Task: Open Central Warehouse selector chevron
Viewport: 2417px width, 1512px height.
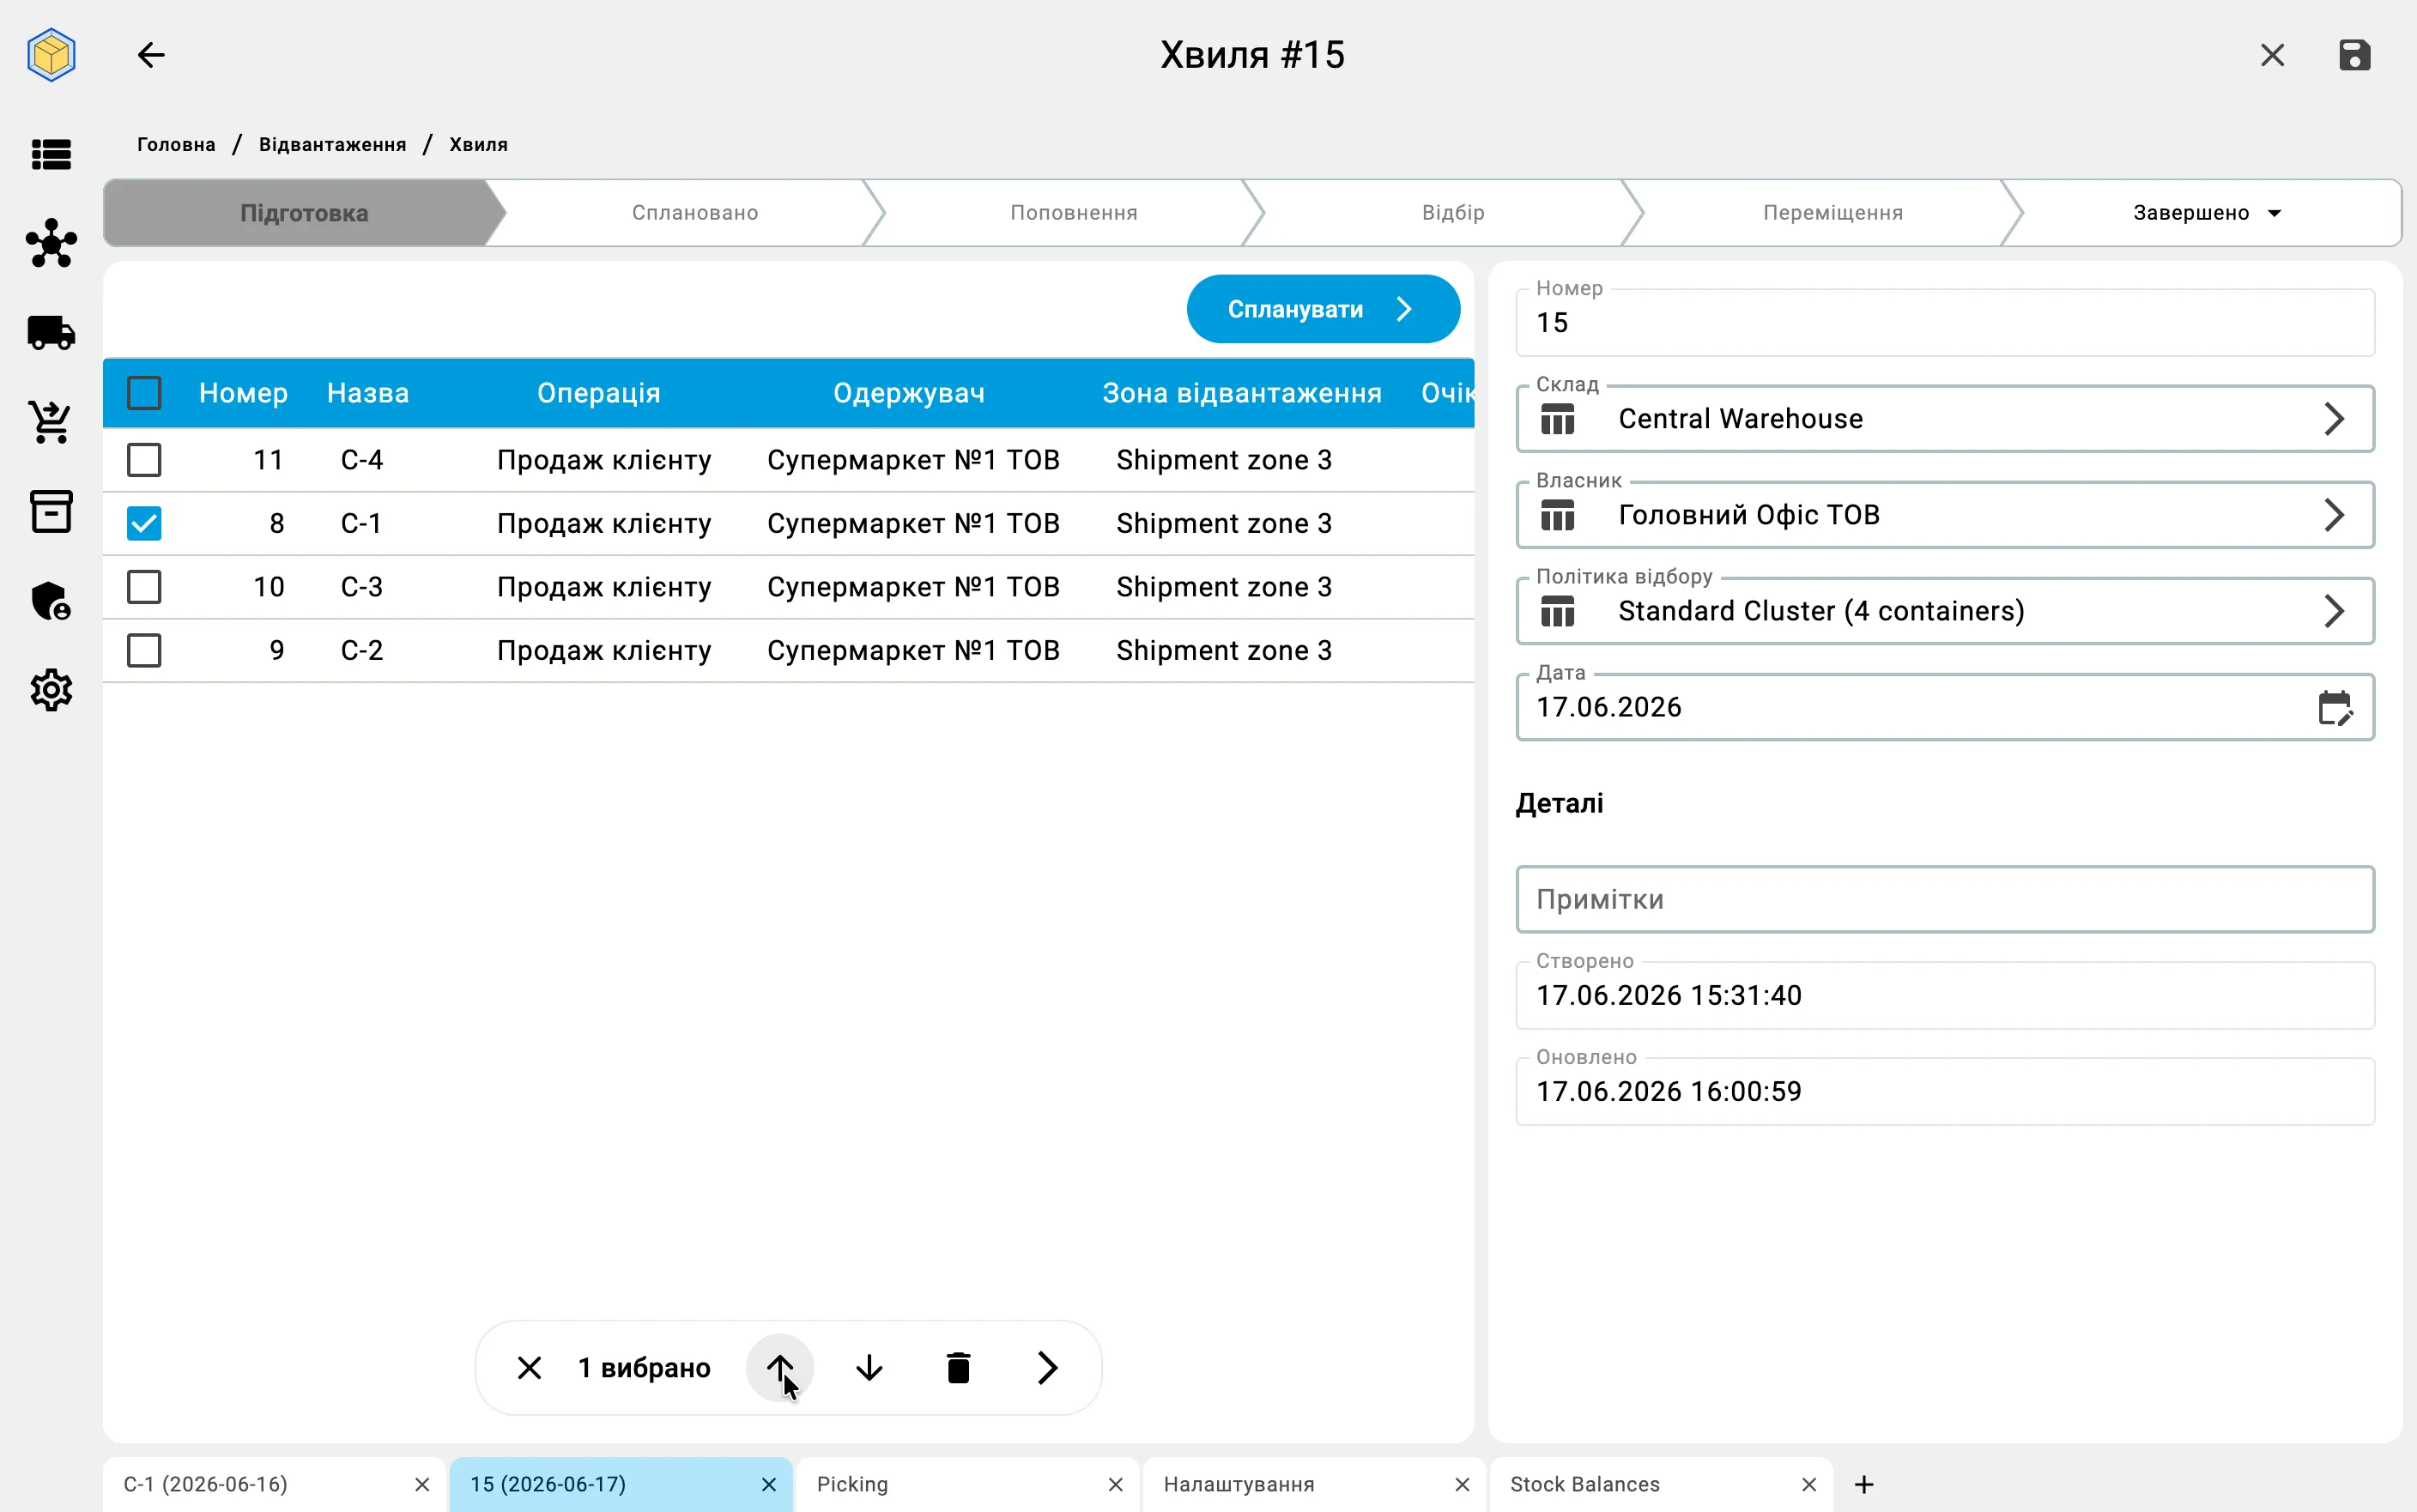Action: click(x=2333, y=419)
